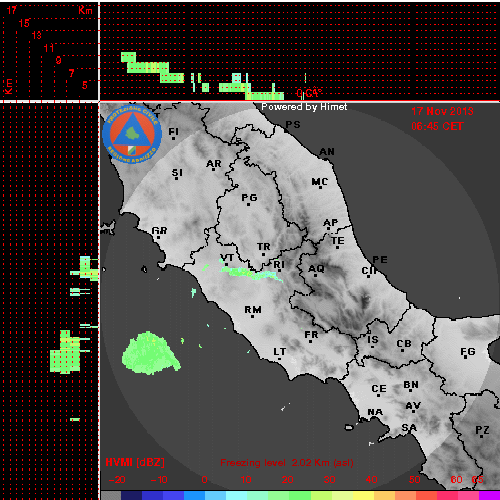500x500 pixels.
Task: Click the 'Powered by Himet' caption
Action: 304,107
